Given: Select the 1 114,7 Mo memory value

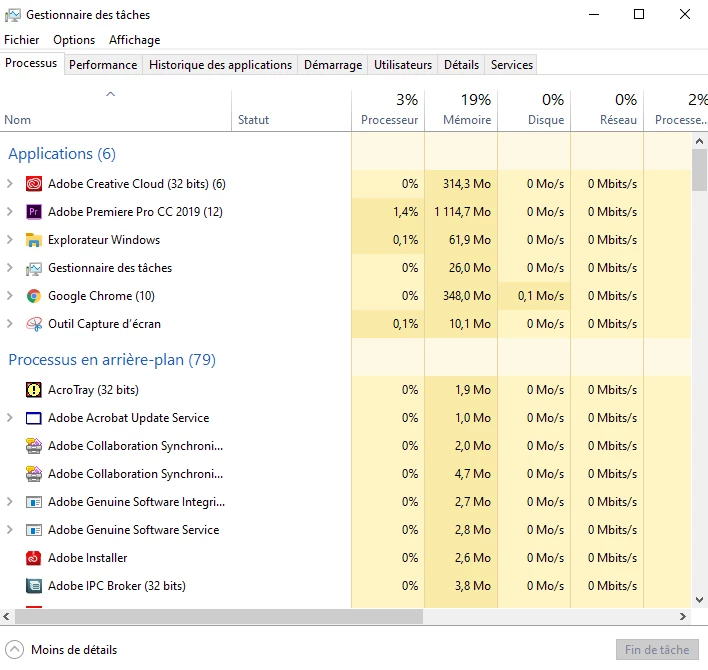Looking at the screenshot, I should click(462, 212).
